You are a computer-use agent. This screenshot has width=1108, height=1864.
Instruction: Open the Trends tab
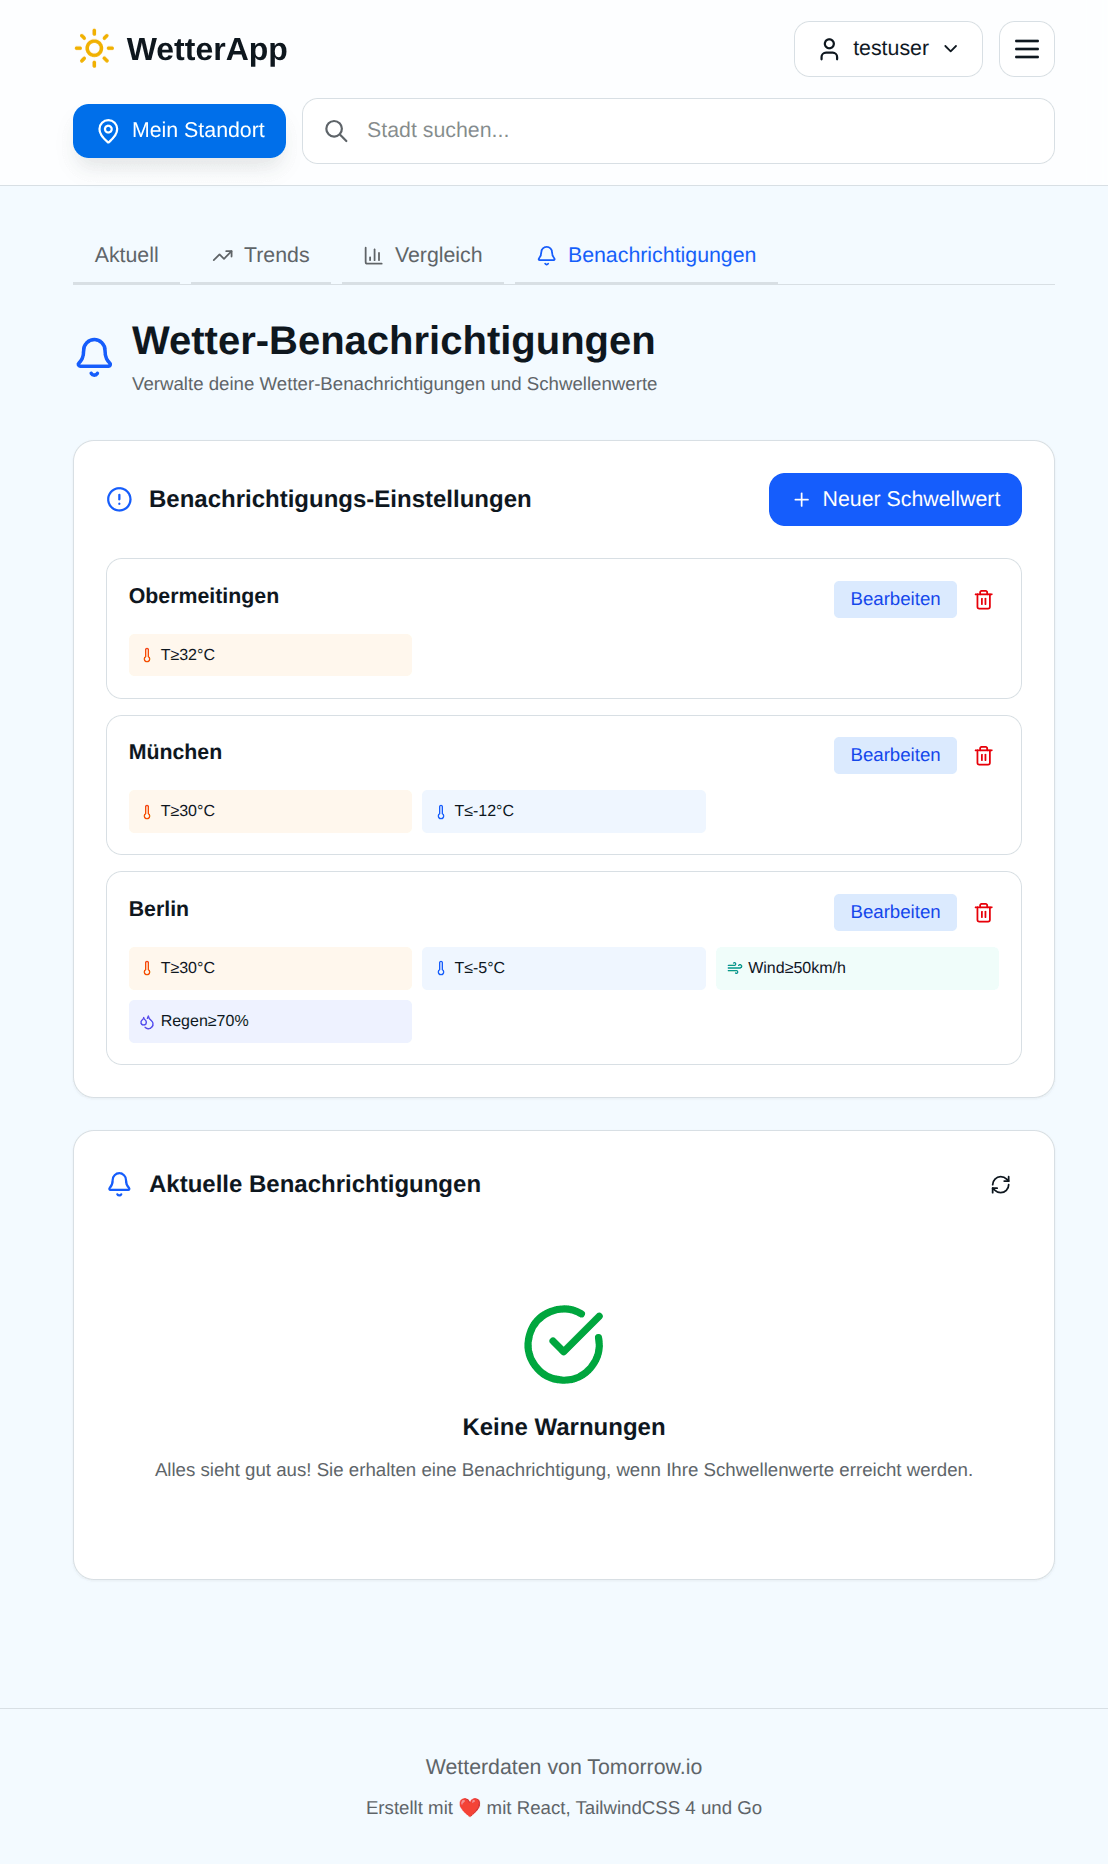click(261, 256)
